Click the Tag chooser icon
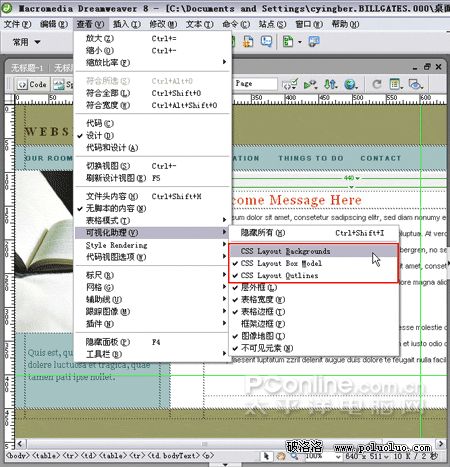This screenshot has height=467, width=450. click(x=314, y=42)
